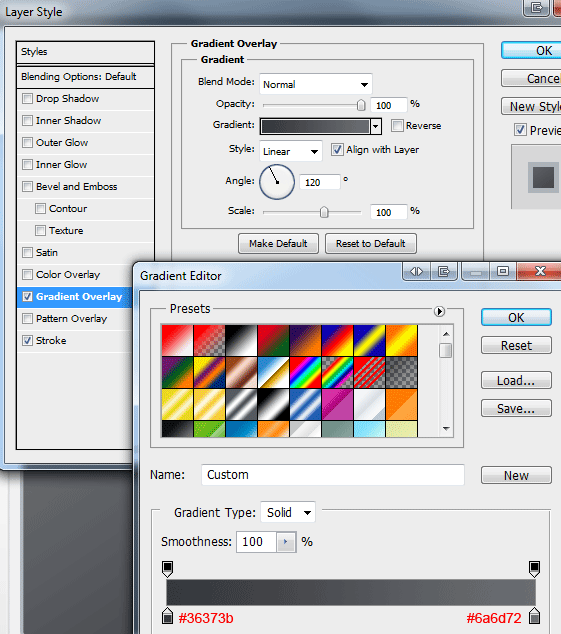Open the Presets flyout menu arrow
561x634 pixels.
[439, 311]
